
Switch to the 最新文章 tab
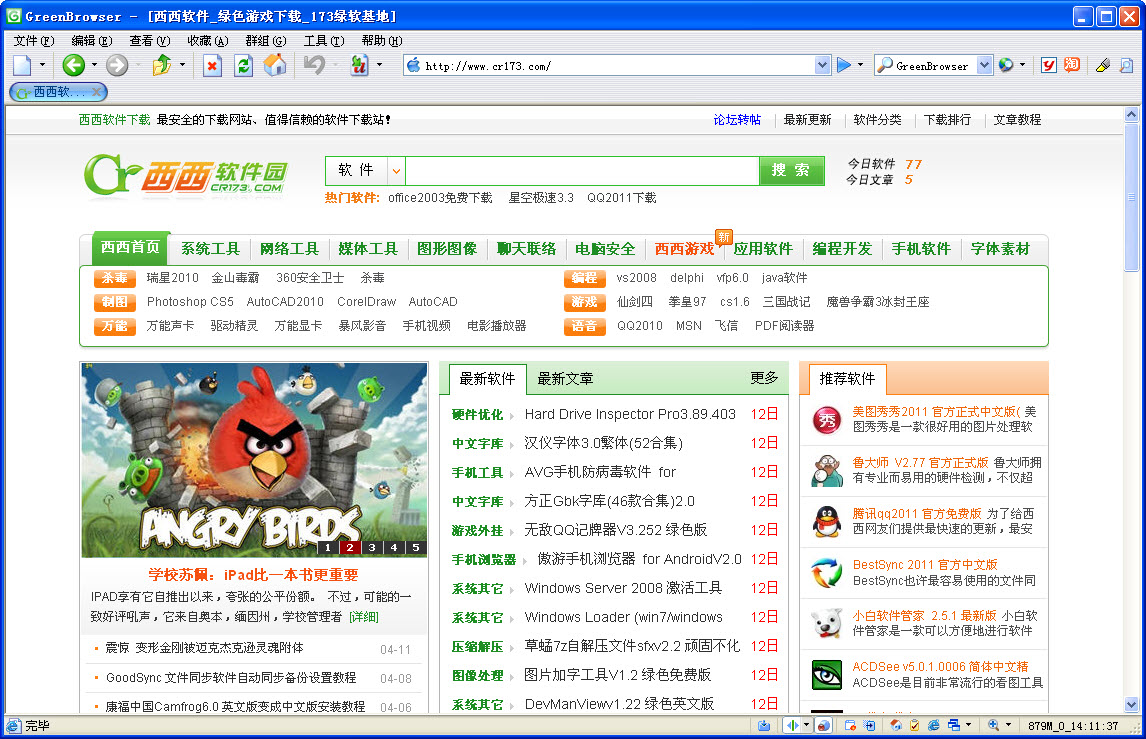click(x=565, y=378)
